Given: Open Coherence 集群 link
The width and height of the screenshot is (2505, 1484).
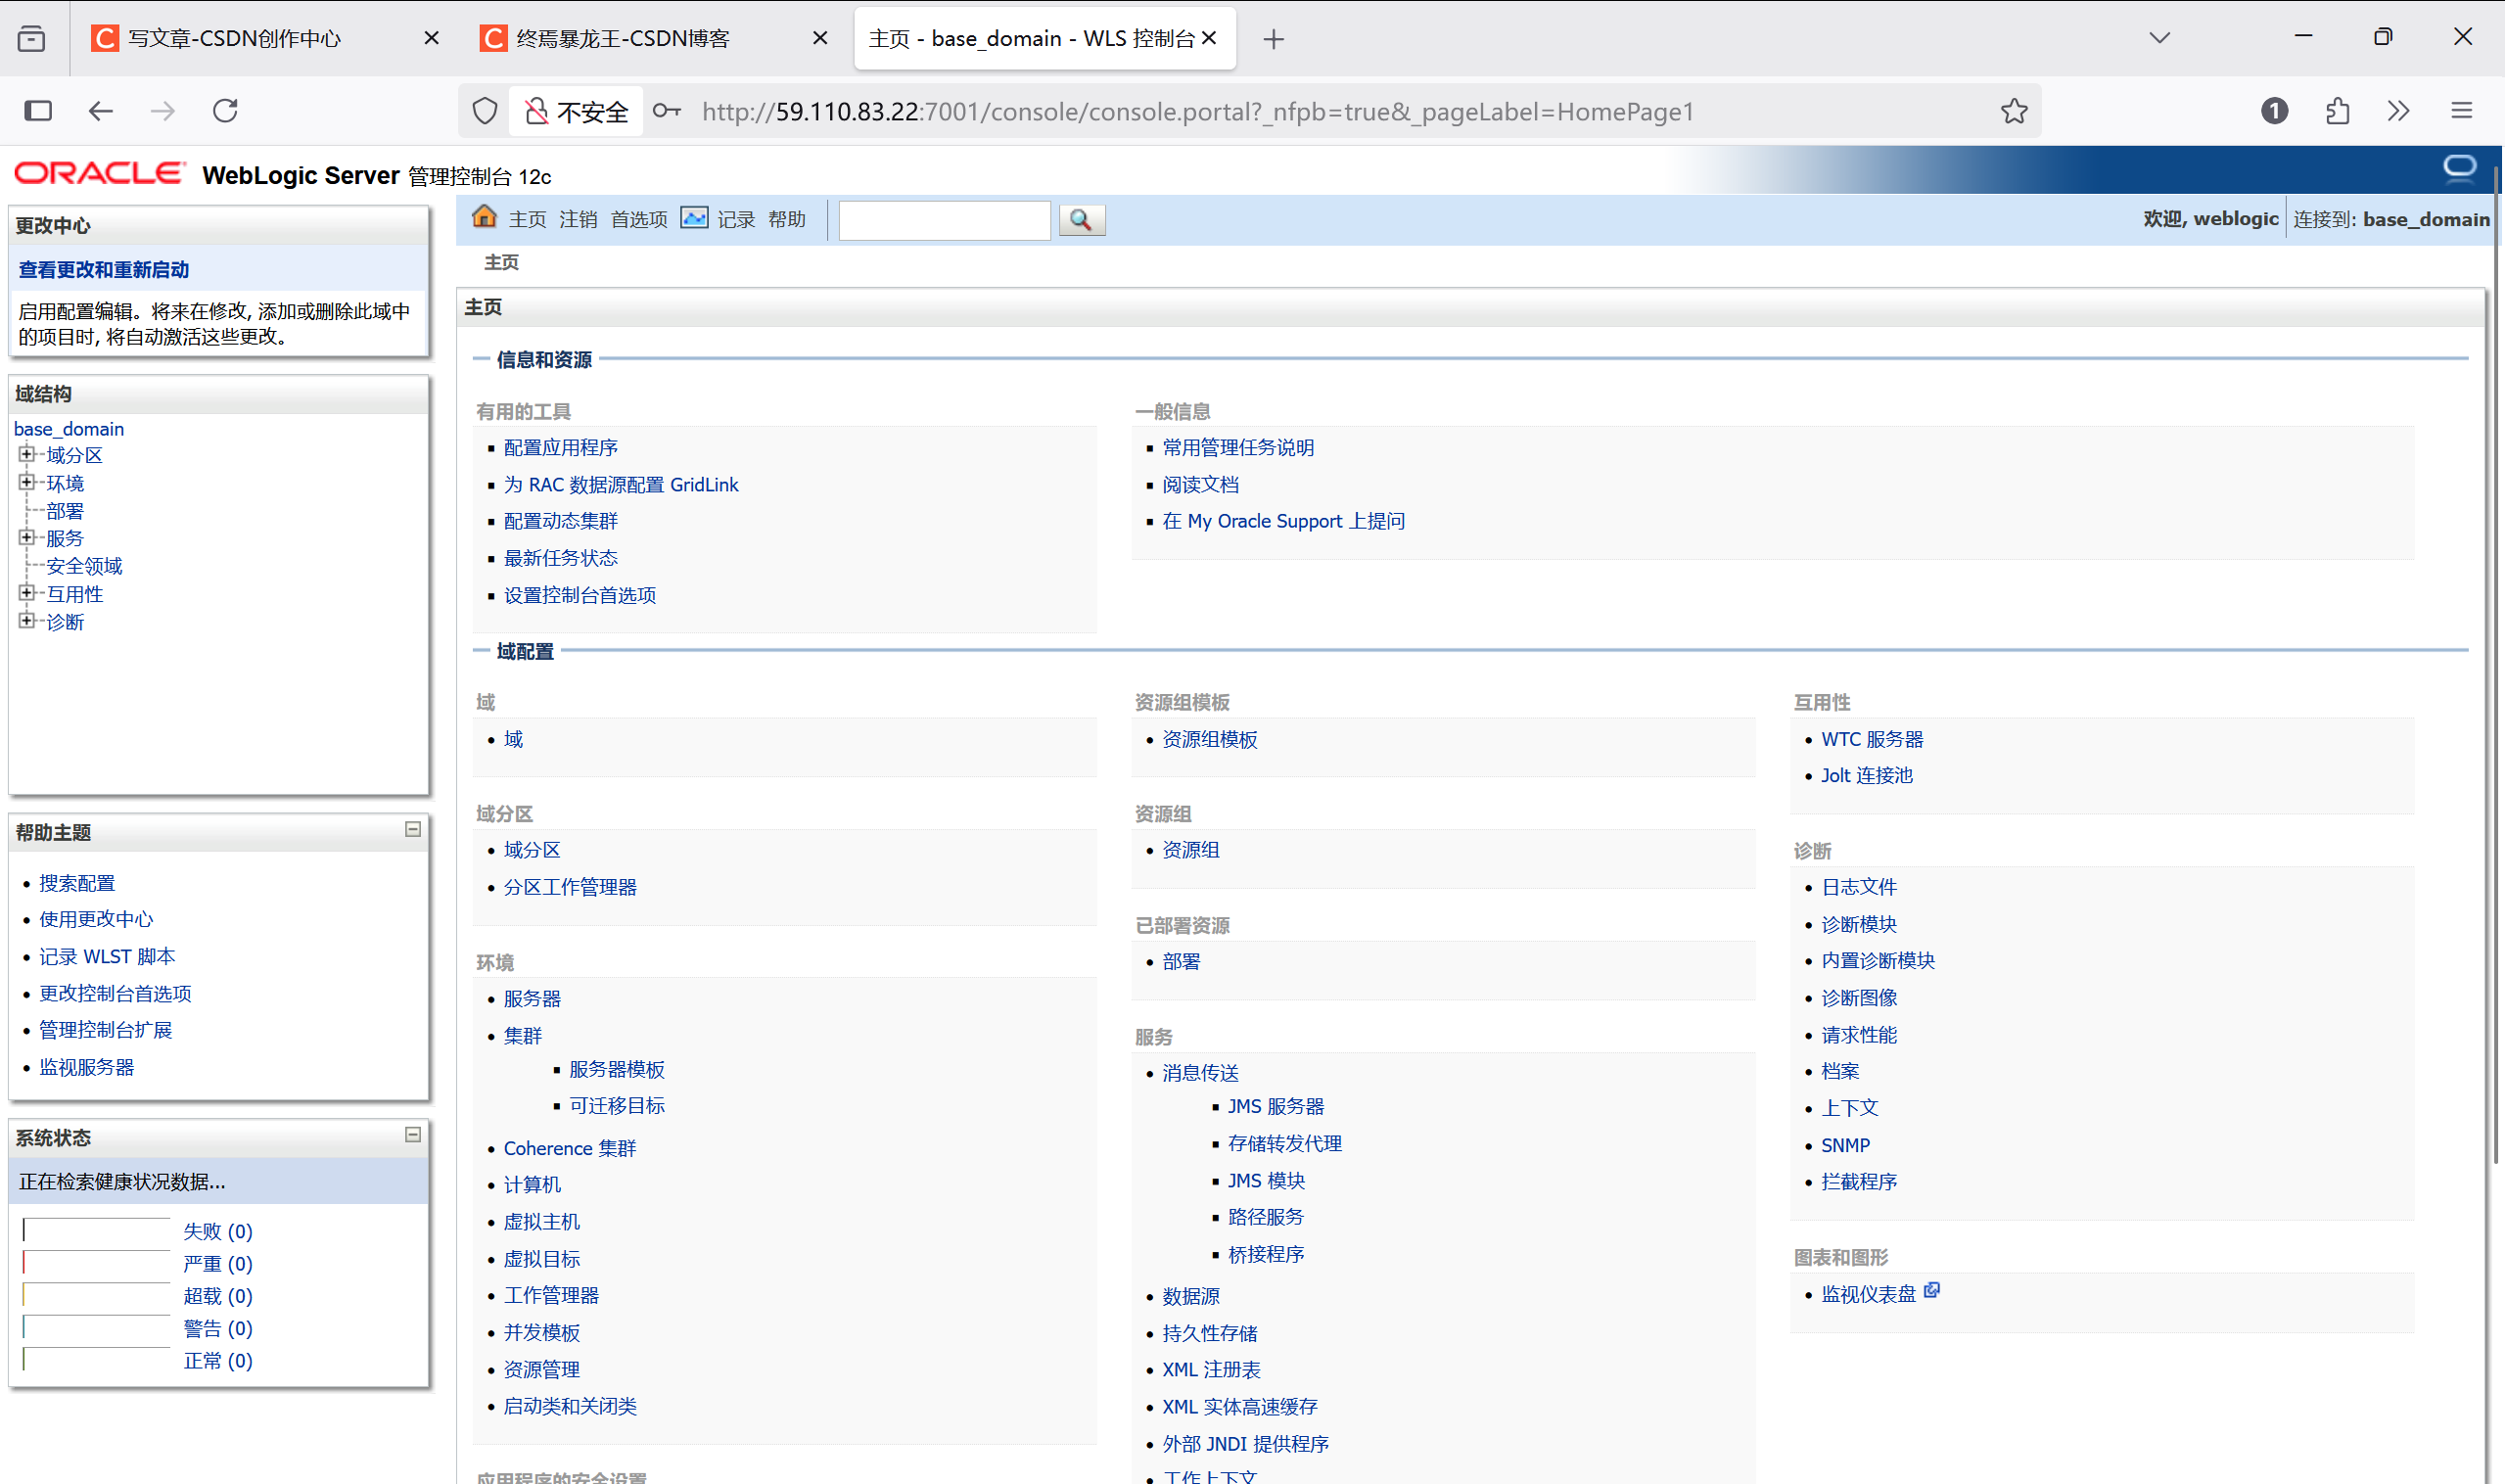Looking at the screenshot, I should 570,1149.
